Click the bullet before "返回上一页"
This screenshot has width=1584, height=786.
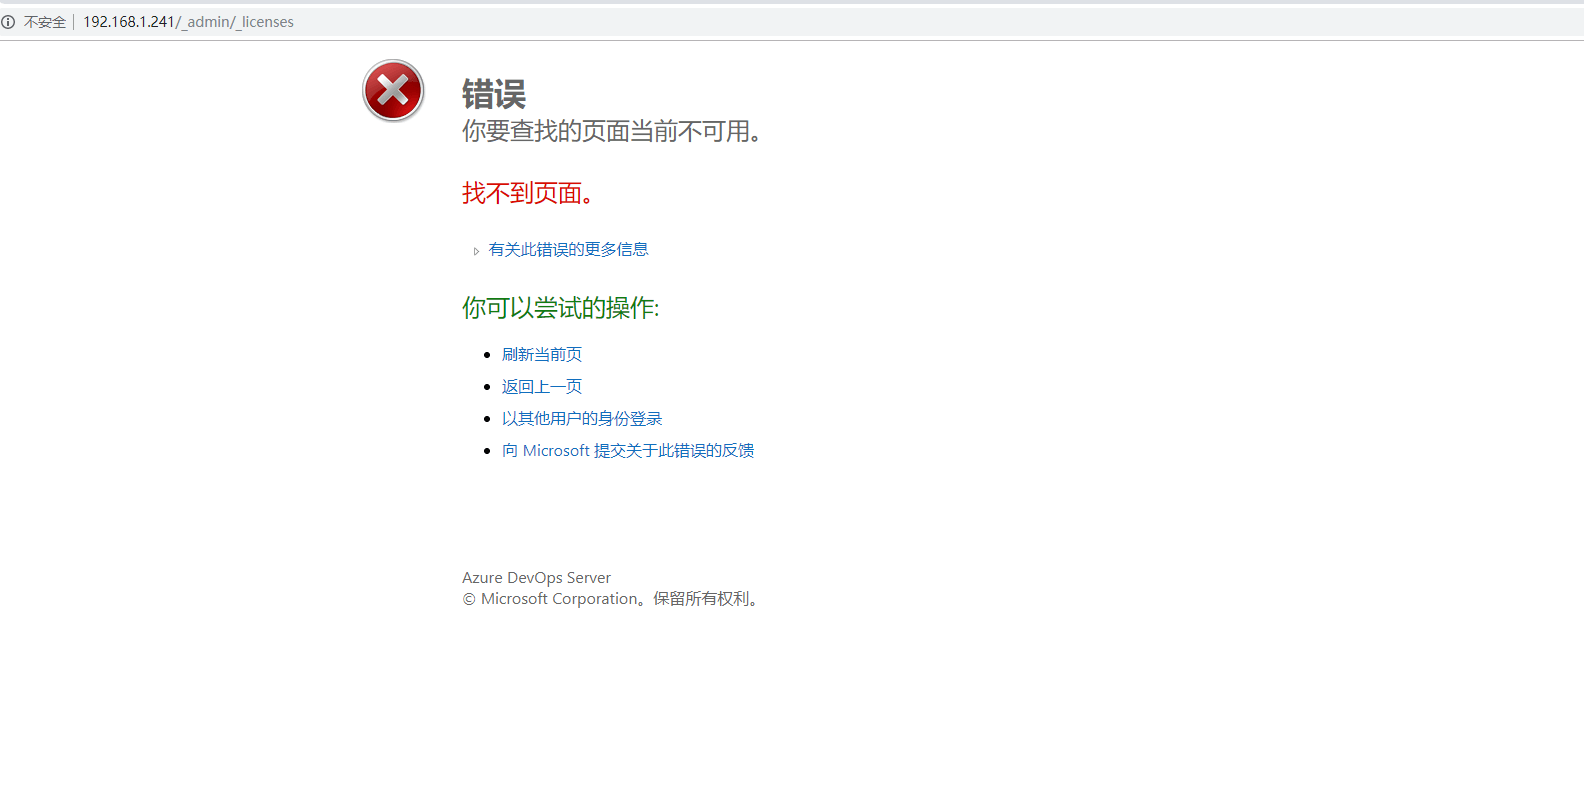click(x=487, y=387)
